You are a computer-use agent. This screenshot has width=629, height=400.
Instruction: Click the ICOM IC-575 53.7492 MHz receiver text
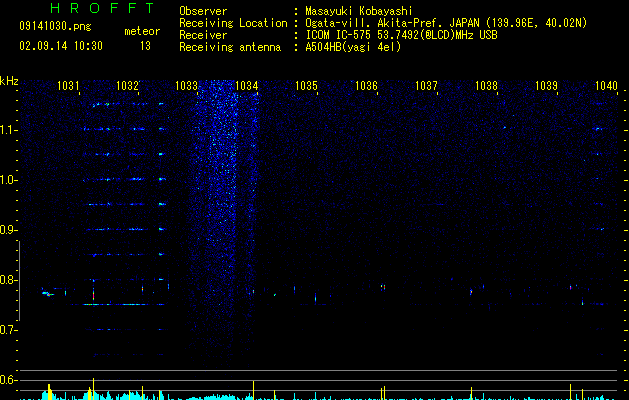pos(401,35)
